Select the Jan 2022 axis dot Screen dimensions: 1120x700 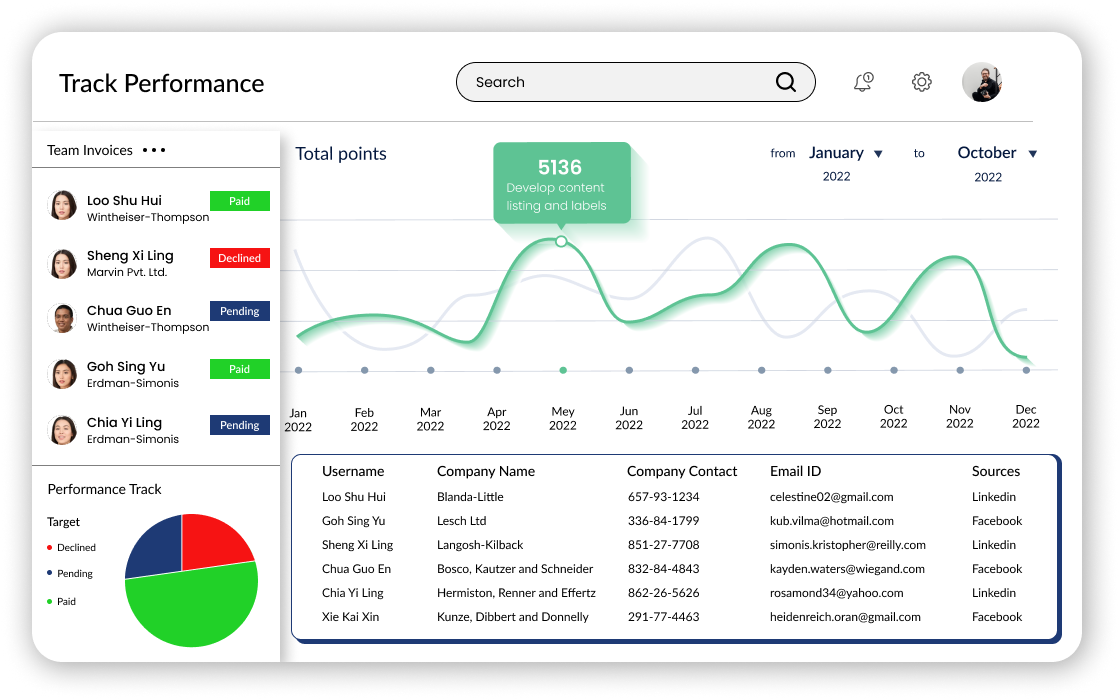(x=299, y=370)
